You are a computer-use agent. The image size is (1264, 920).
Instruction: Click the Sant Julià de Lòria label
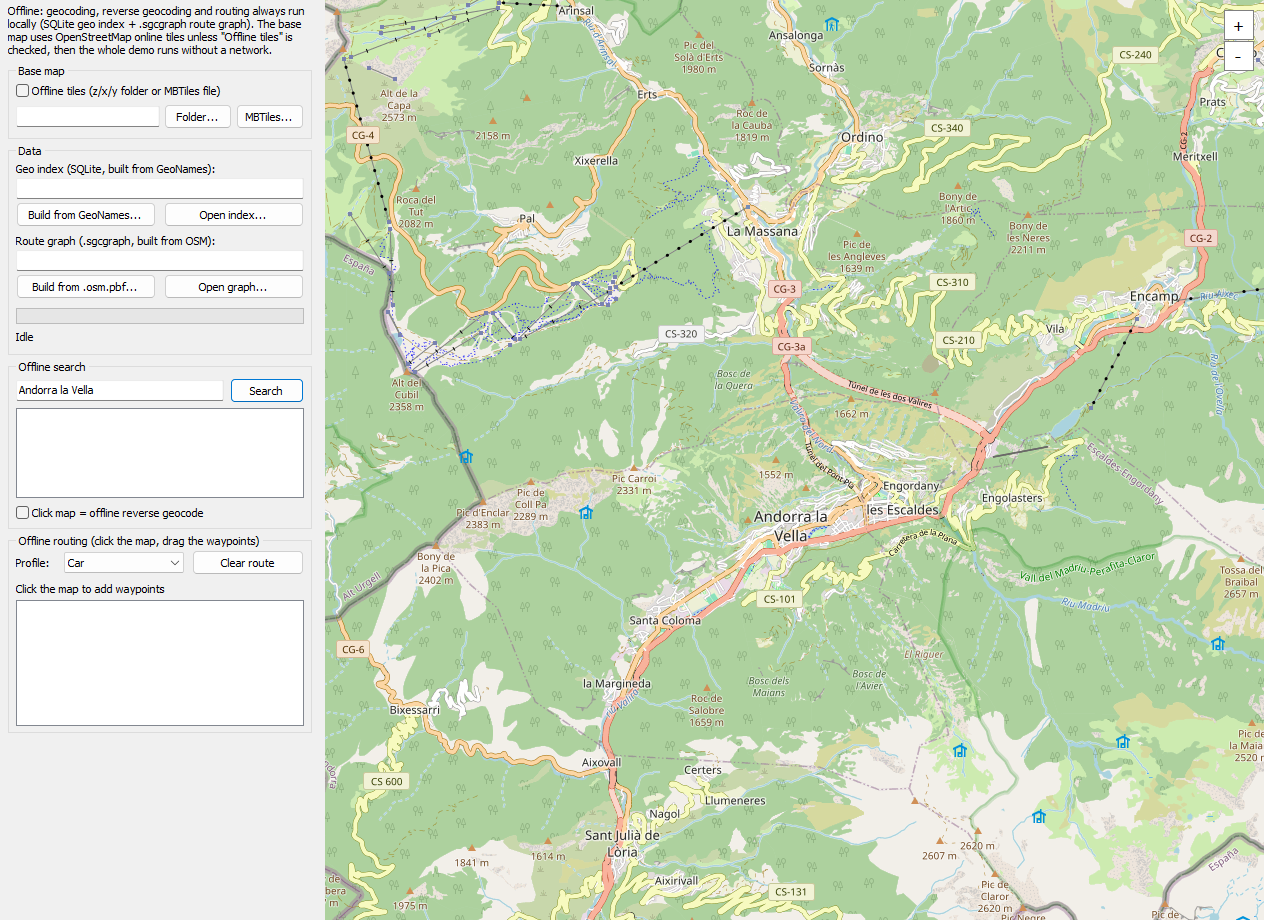pos(622,844)
